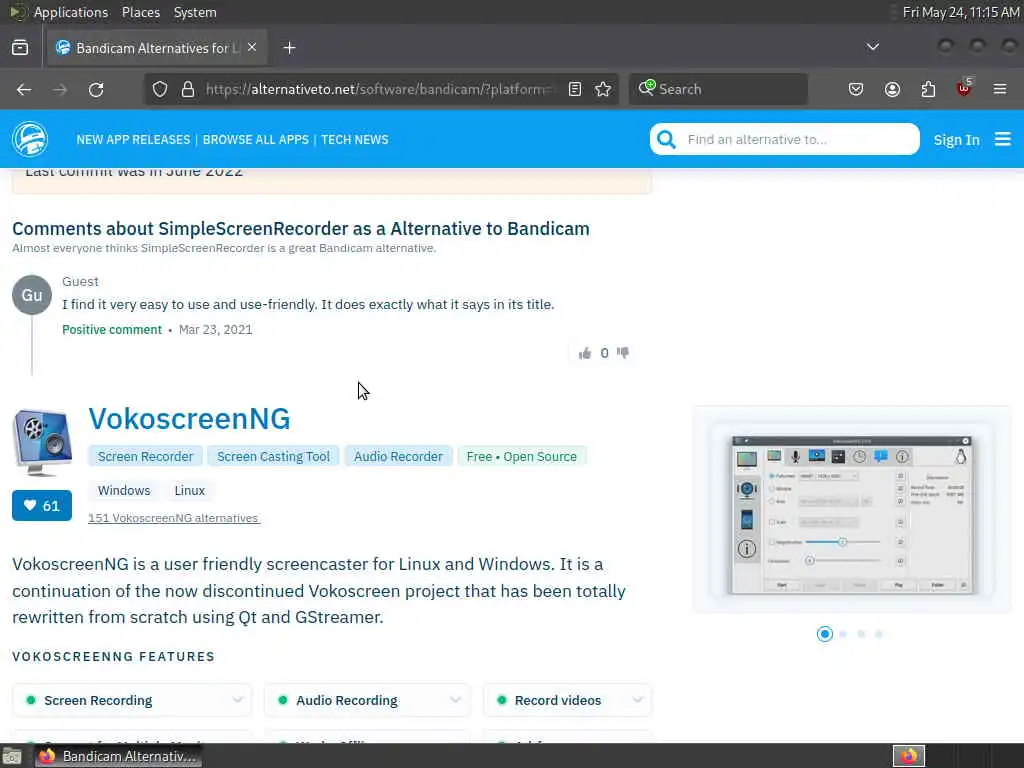
Task: Click the VokoscreenNG app icon
Action: click(42, 442)
